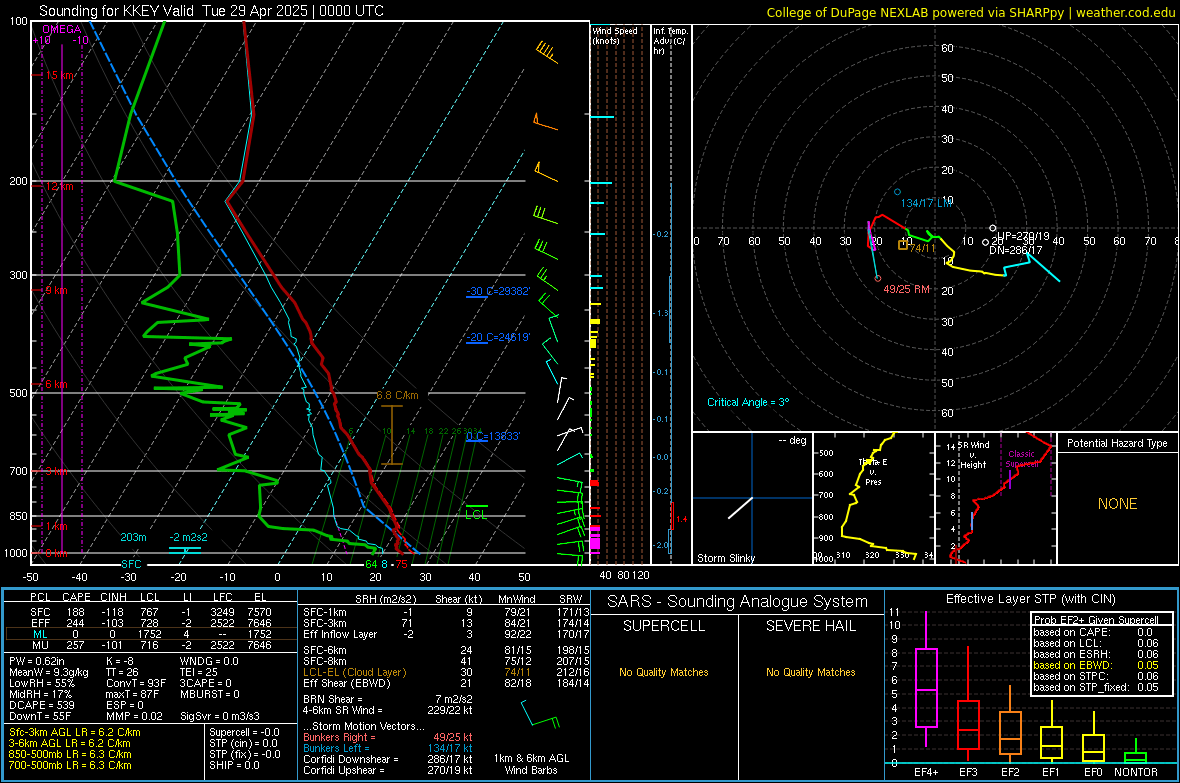Click the '134/17 LM' hodograph label
The width and height of the screenshot is (1180, 783).
[x=926, y=203]
